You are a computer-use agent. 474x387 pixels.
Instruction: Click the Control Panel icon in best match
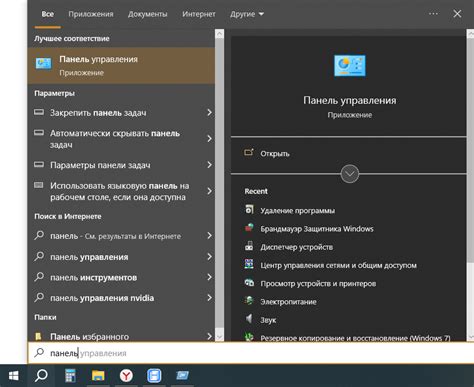click(44, 64)
